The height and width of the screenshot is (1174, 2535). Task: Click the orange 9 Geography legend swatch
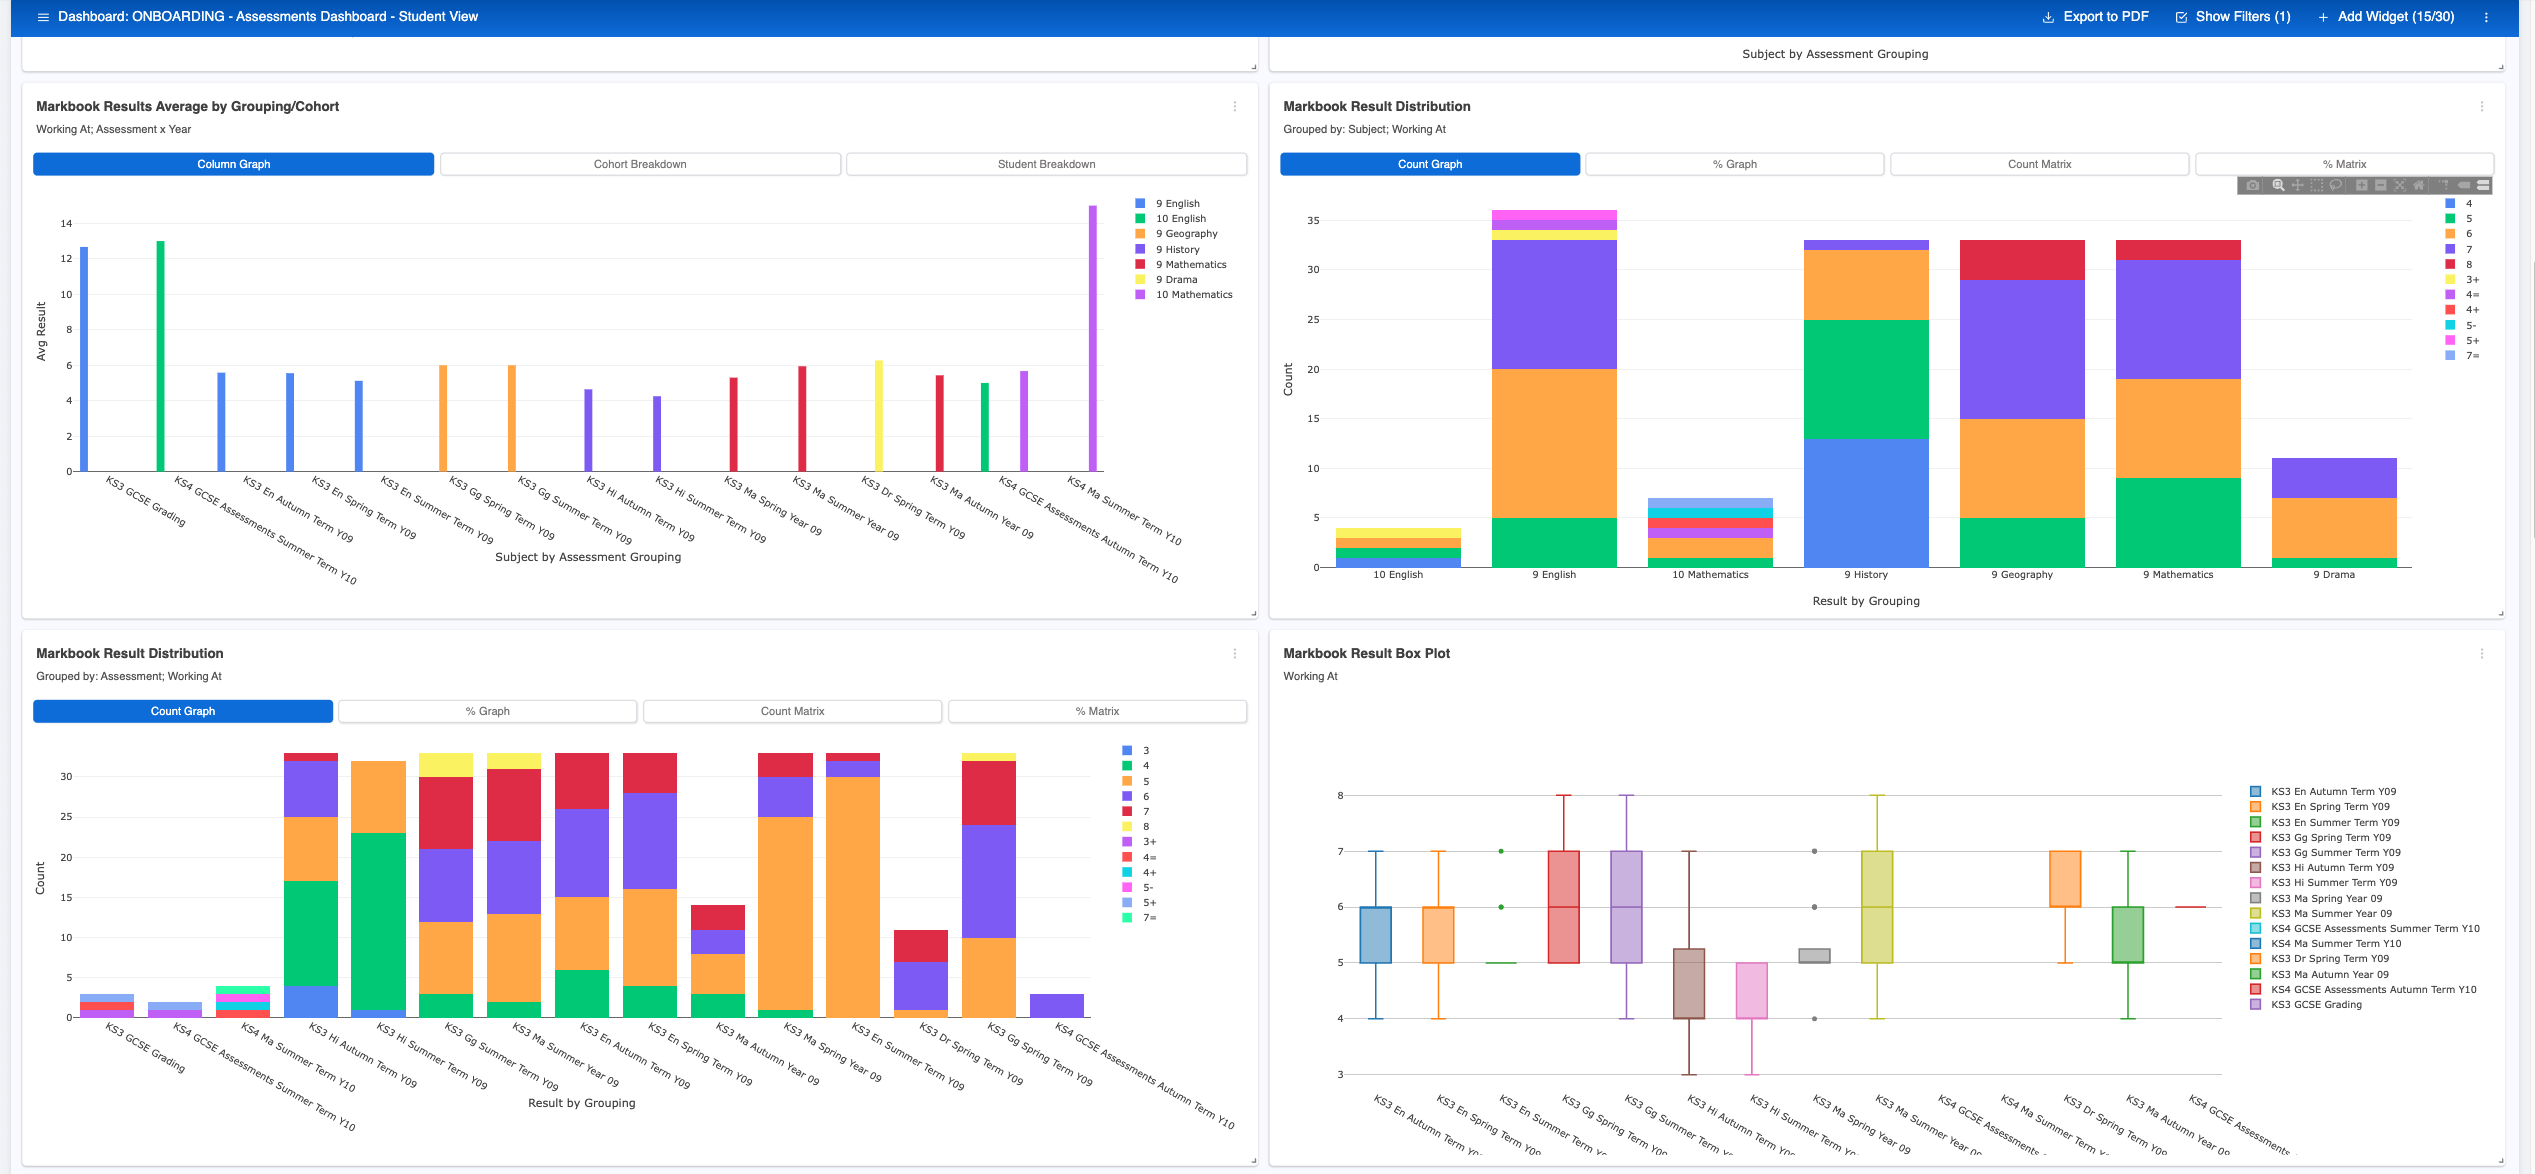point(1140,234)
